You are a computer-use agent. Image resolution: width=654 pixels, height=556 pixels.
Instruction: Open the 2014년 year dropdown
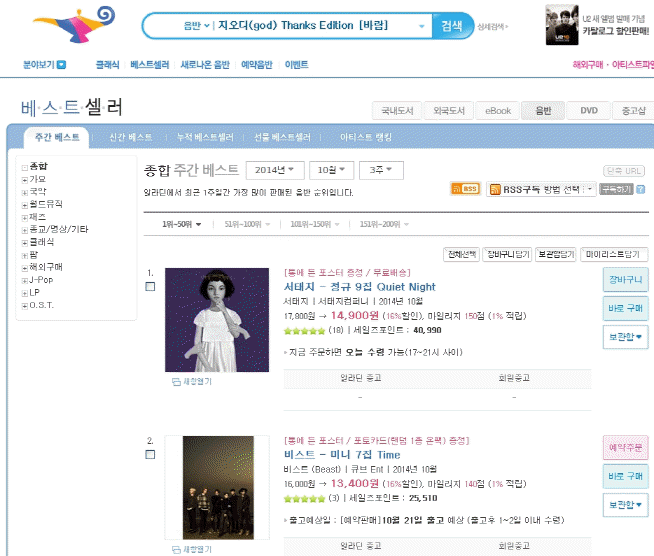point(275,170)
